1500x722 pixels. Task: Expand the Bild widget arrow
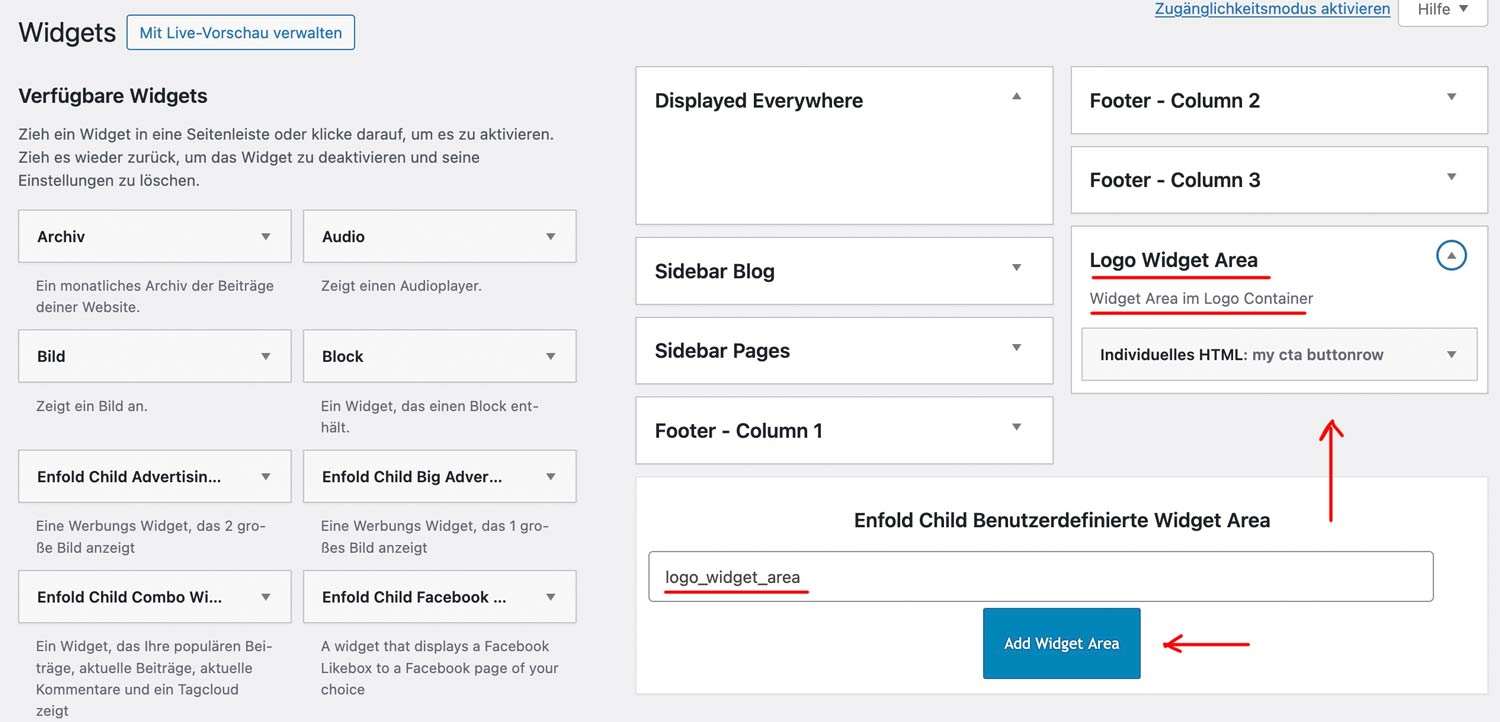click(266, 357)
